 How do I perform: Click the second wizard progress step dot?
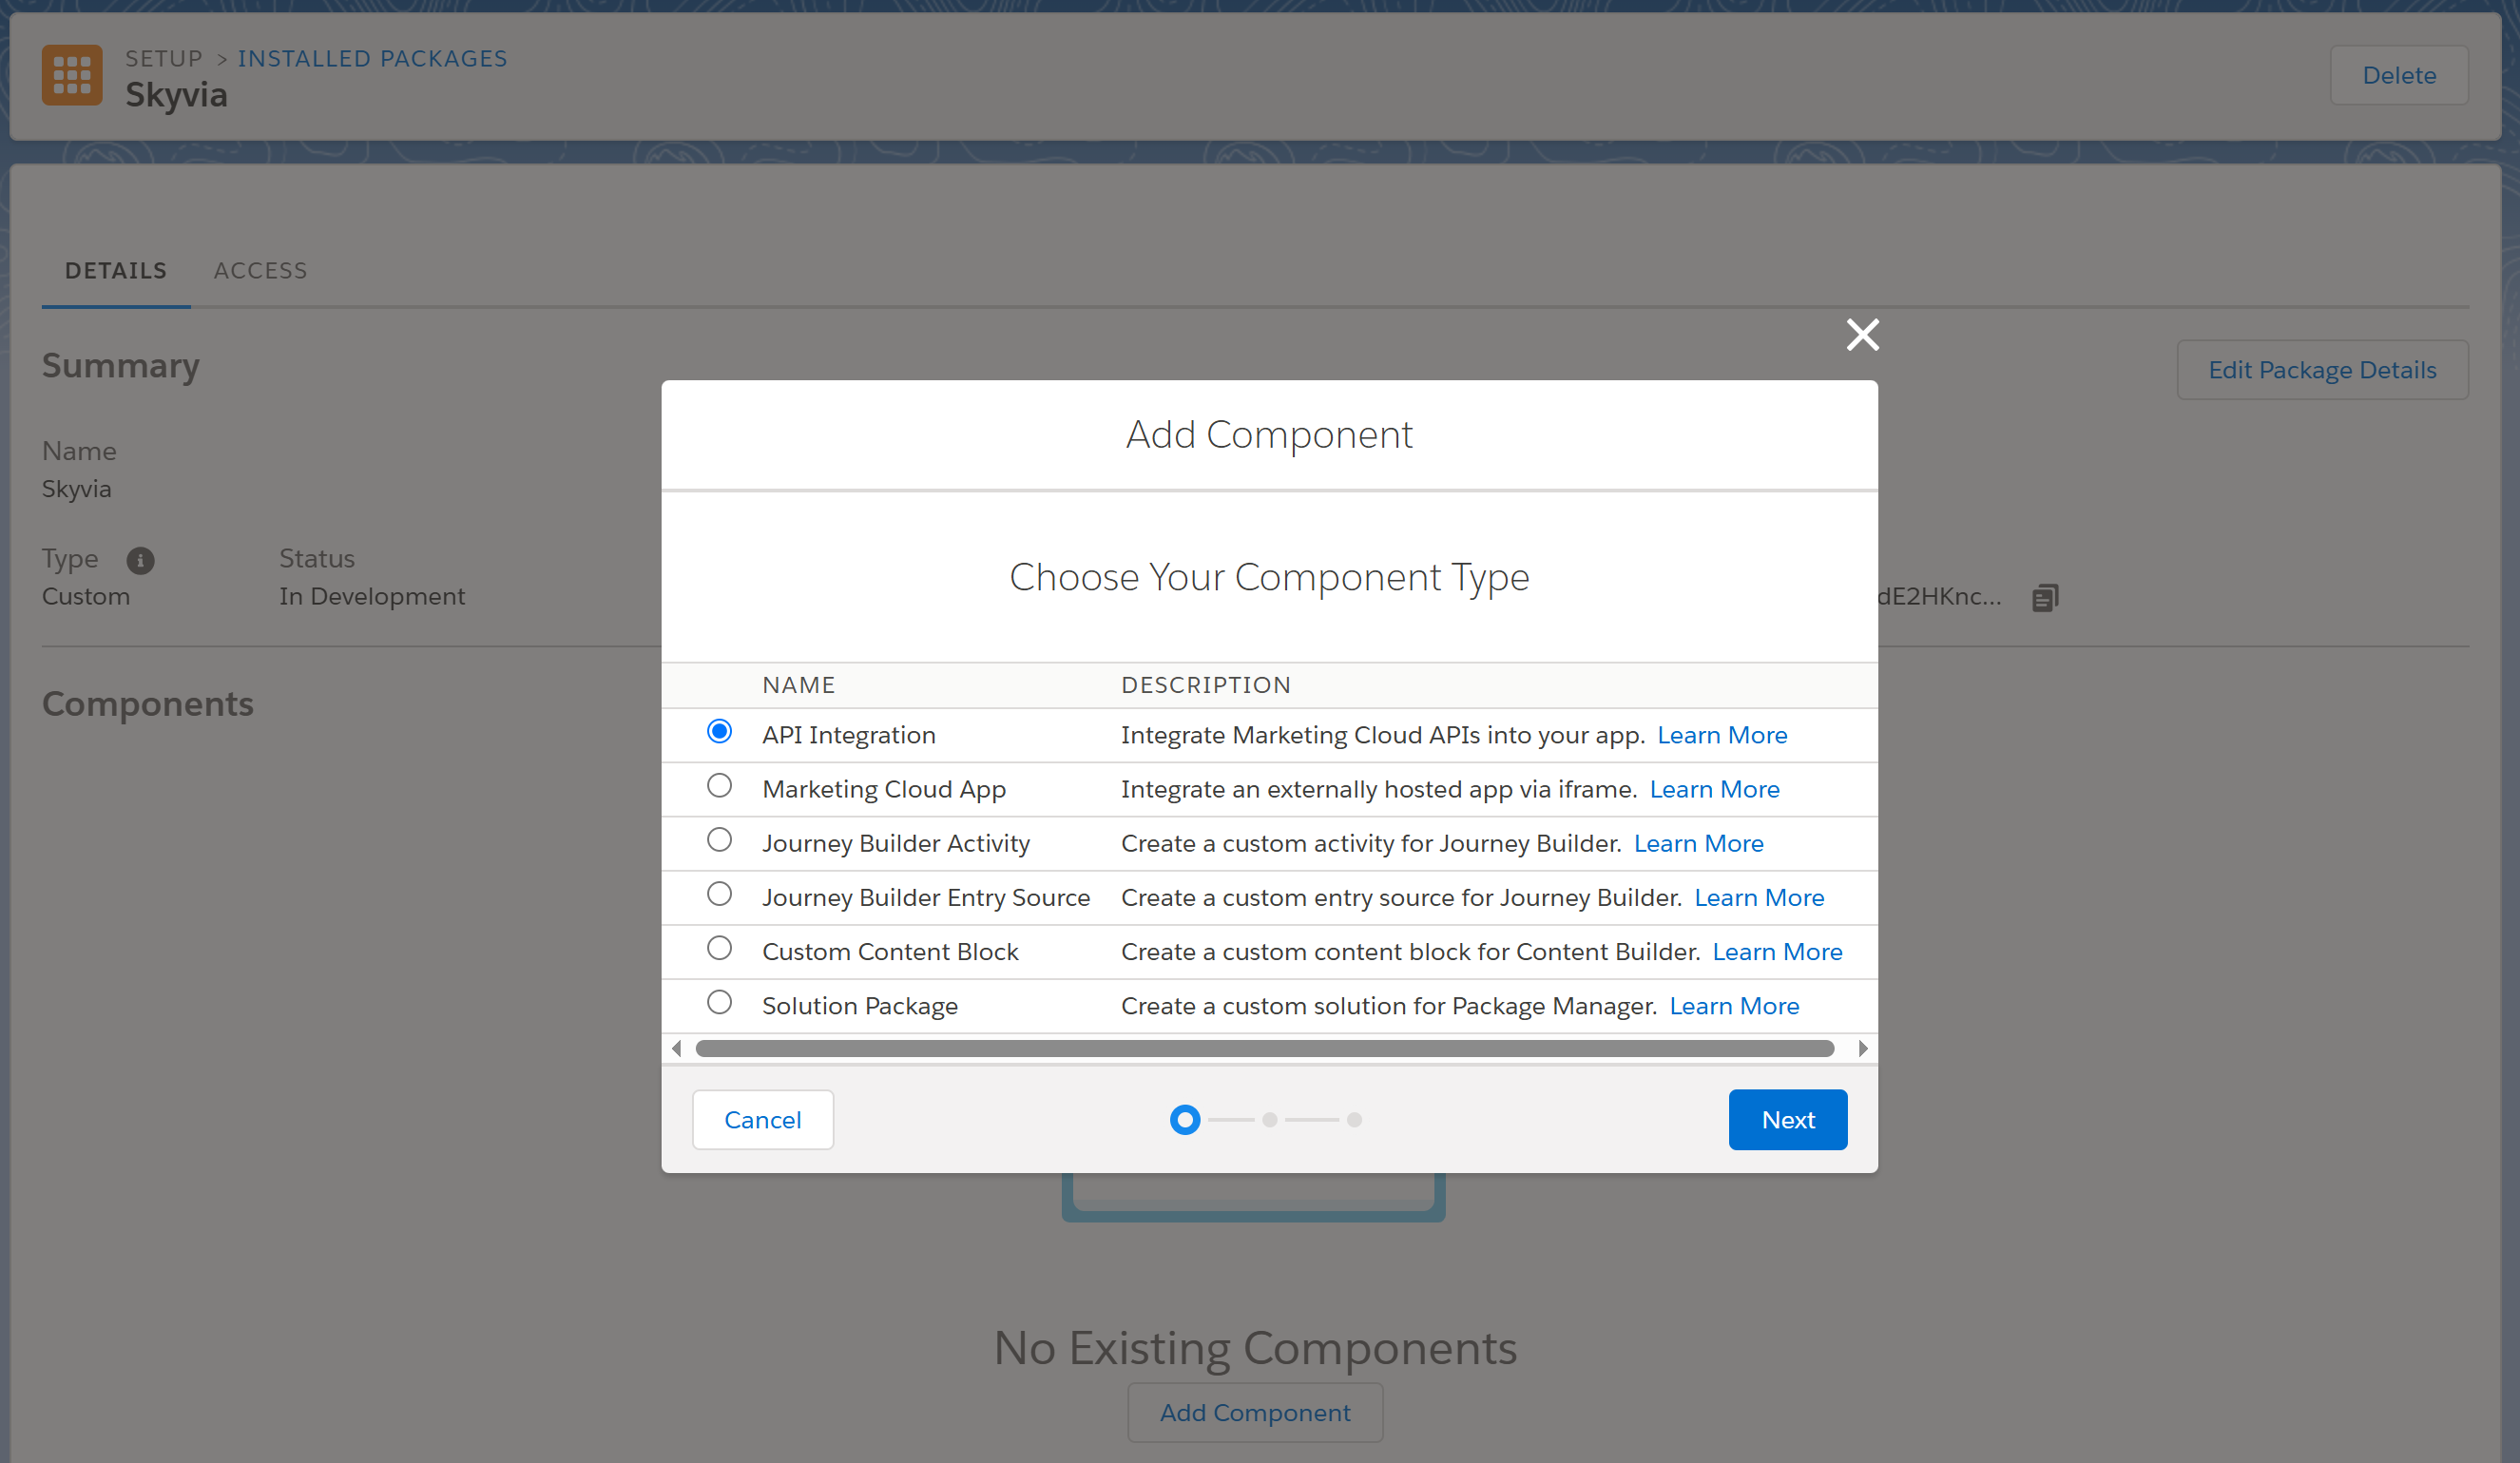click(1270, 1120)
